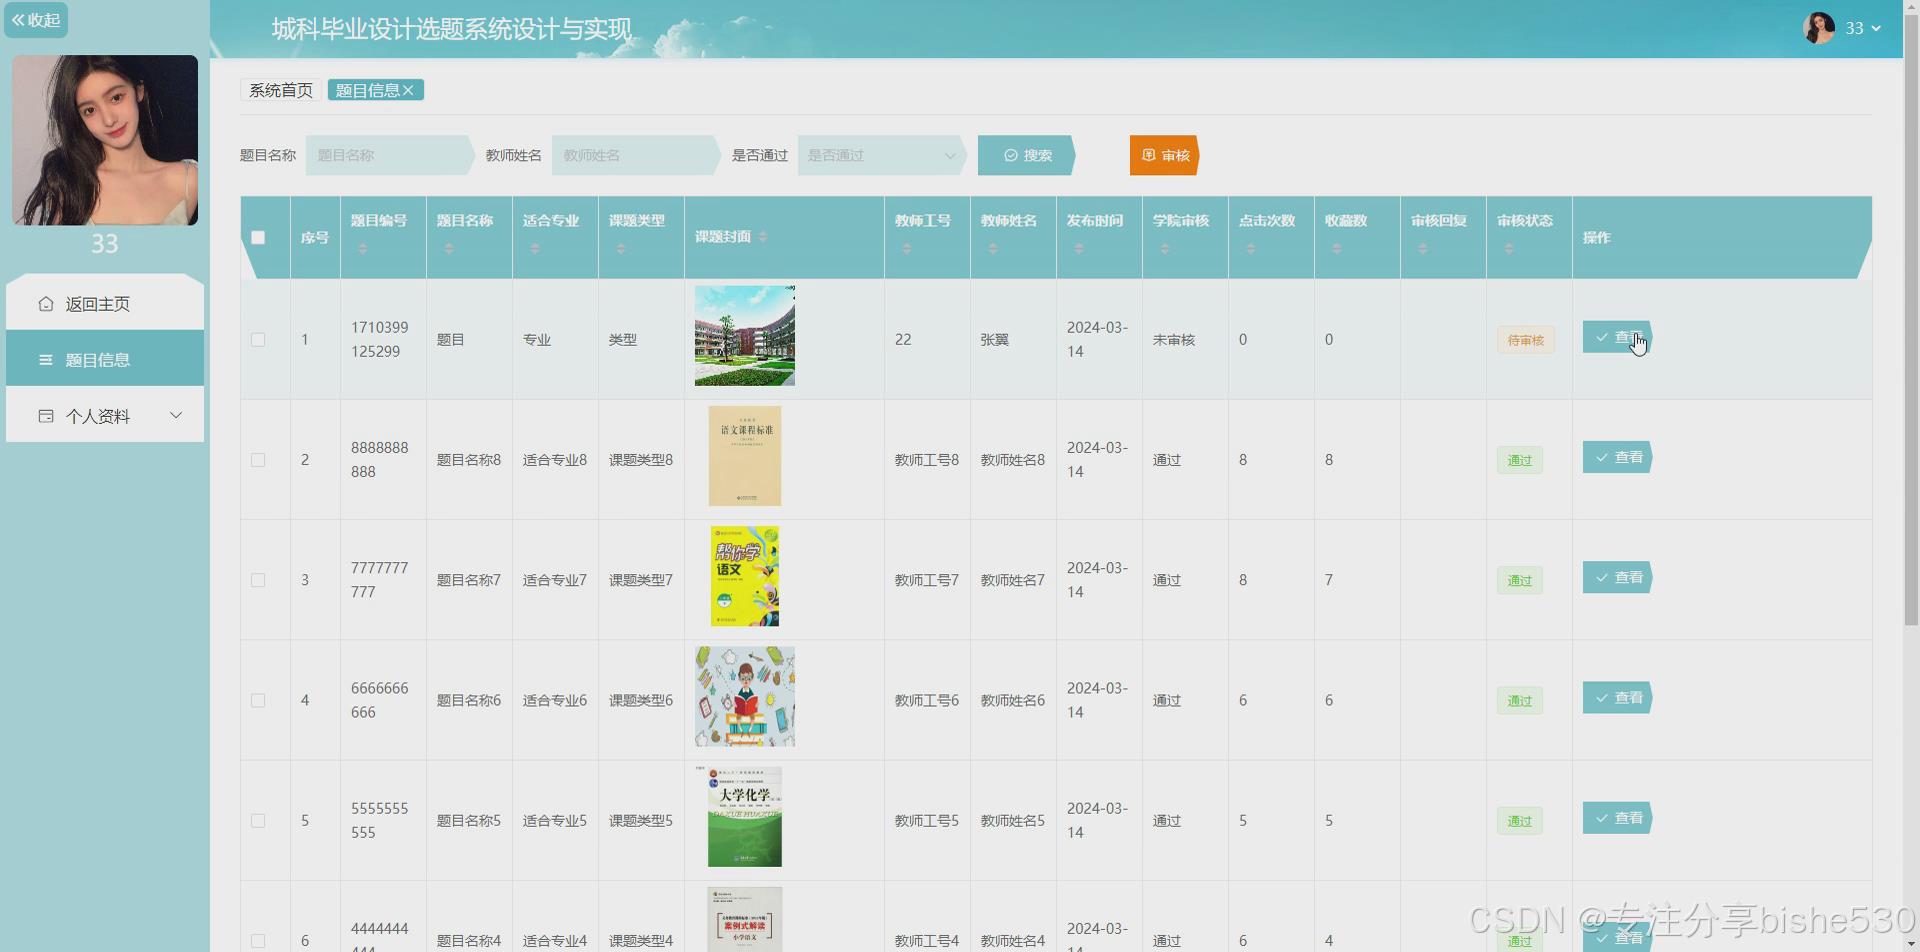Viewport: 1920px width, 952px height.
Task: Click the sort arrows under 学院审核
Action: pos(1165,248)
